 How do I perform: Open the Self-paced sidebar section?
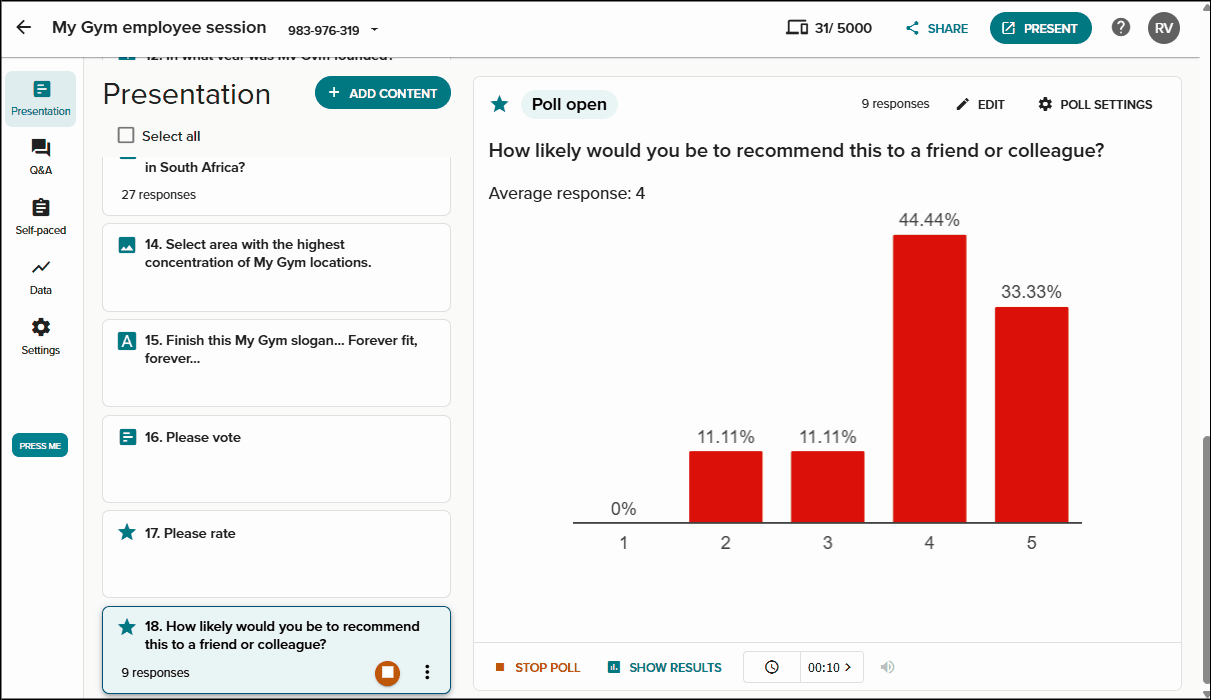tap(41, 217)
